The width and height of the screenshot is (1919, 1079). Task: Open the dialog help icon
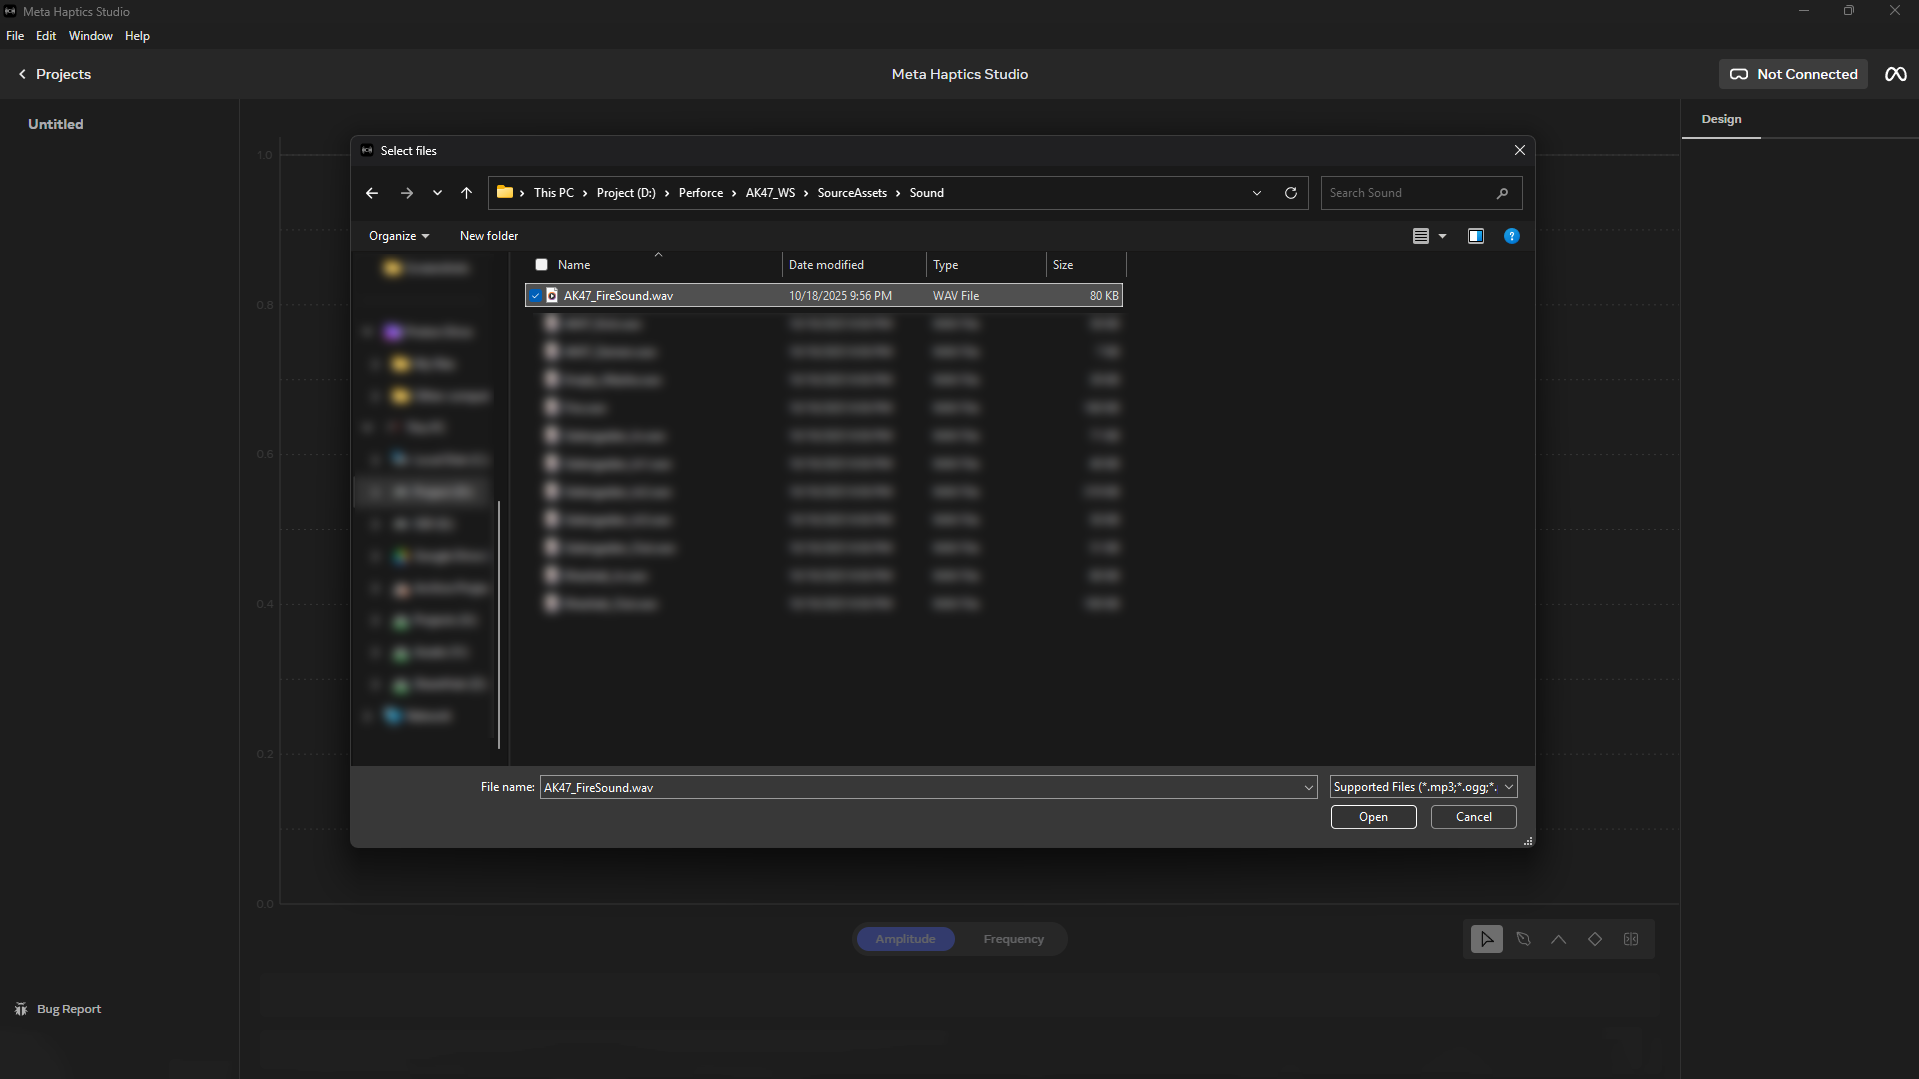(1512, 236)
